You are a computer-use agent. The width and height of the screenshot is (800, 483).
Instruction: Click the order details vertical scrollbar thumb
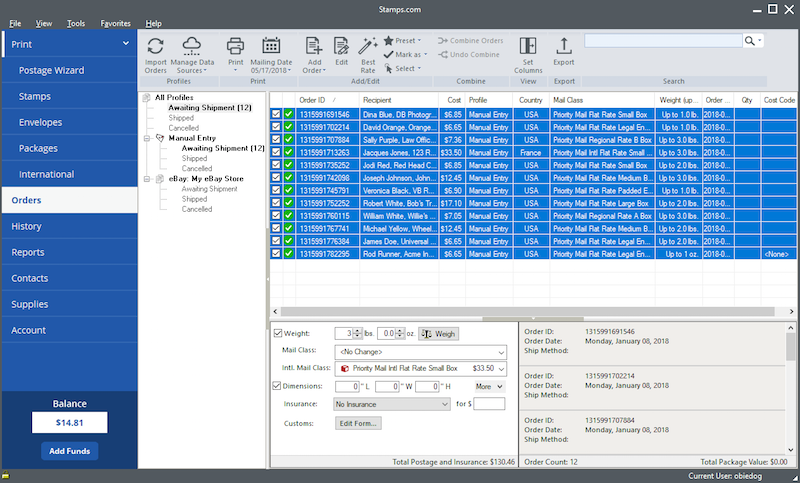coord(790,345)
